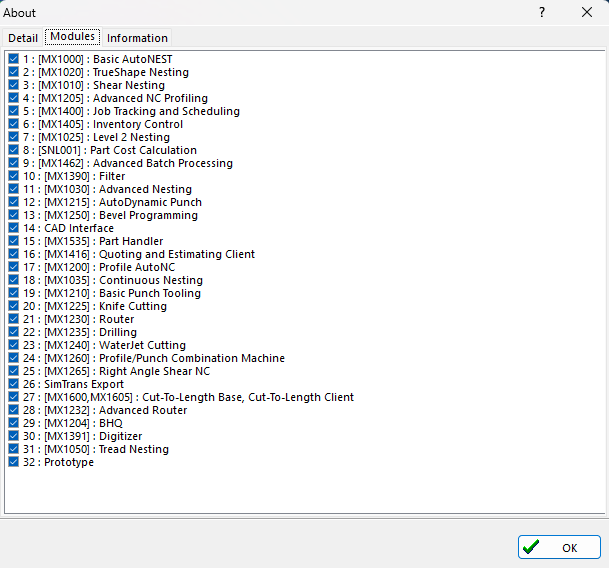Select the '[MX1020] : TrueShape Nesting' label

[x=113, y=72]
